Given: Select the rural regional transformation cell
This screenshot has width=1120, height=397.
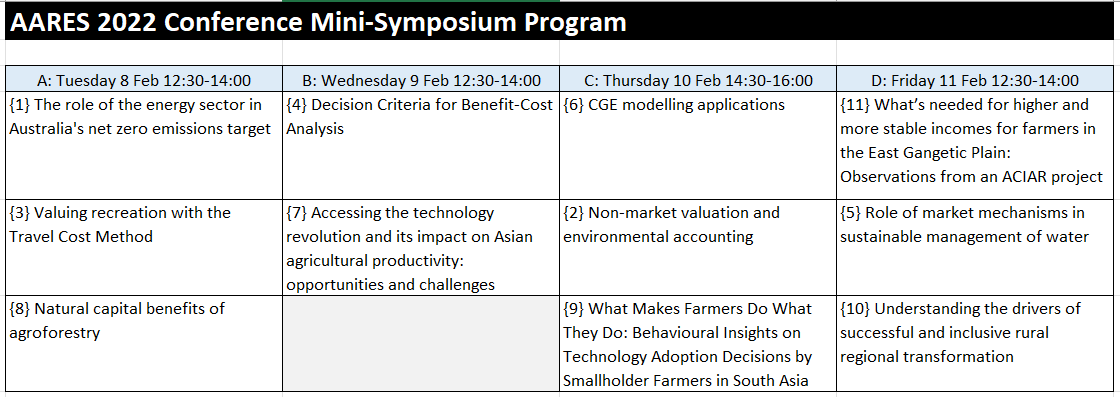Looking at the screenshot, I should click(x=976, y=344).
